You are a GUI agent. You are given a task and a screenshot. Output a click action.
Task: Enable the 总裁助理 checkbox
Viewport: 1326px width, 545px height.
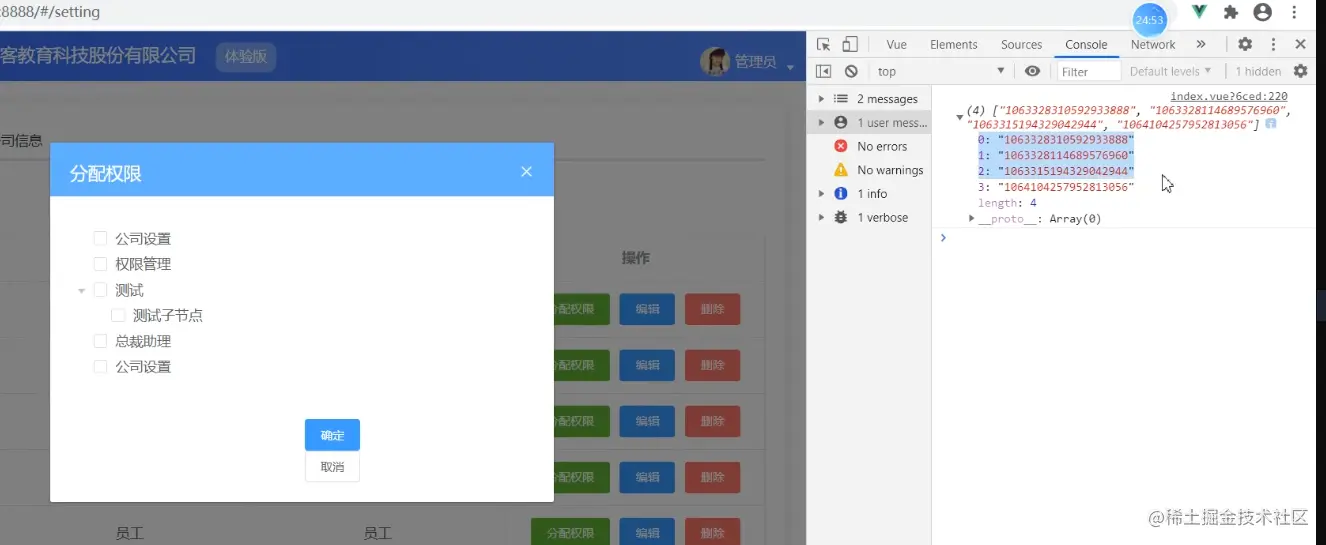100,341
